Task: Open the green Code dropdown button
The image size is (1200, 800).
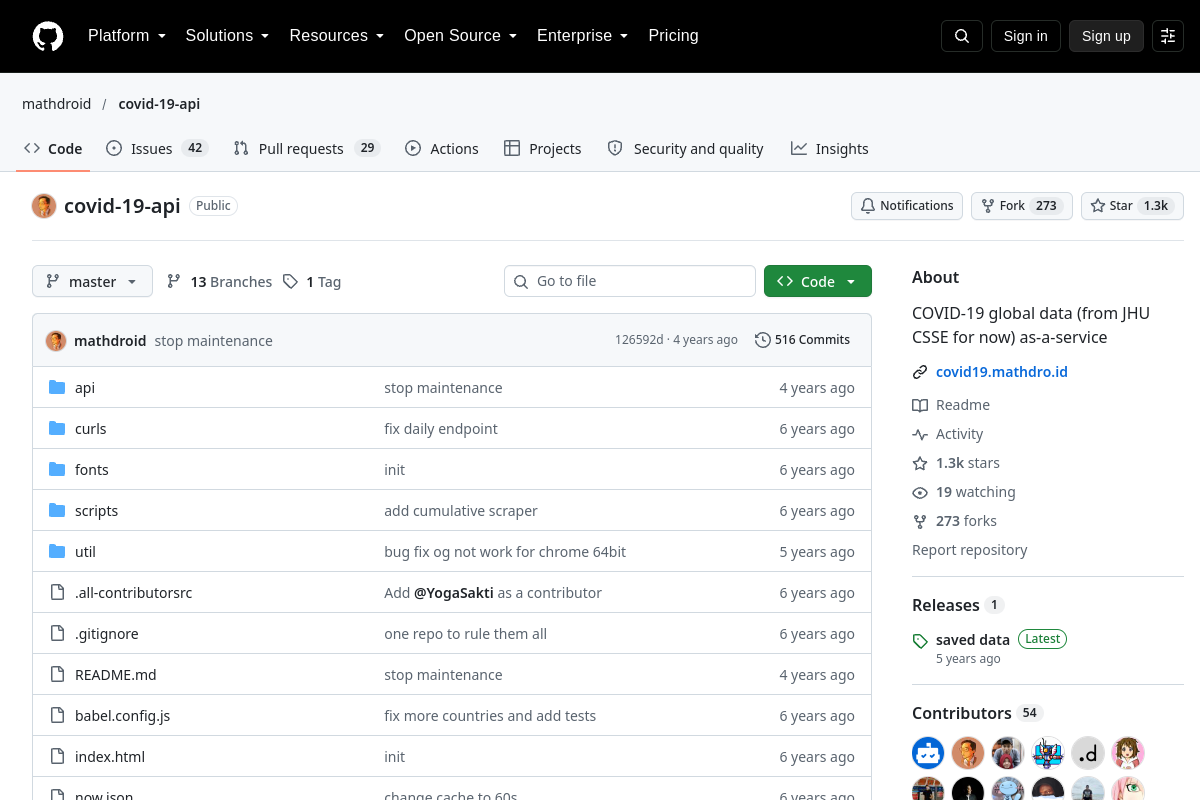Action: pos(818,281)
